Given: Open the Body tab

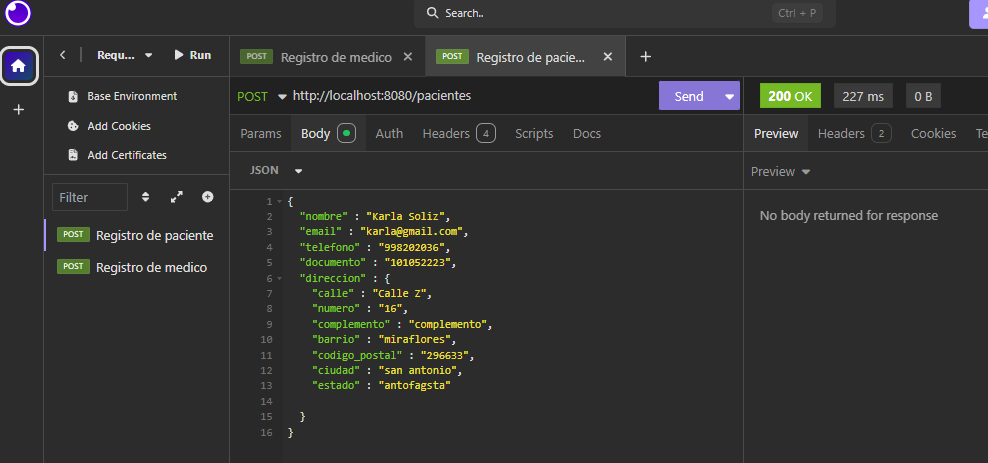Looking at the screenshot, I should pos(328,134).
